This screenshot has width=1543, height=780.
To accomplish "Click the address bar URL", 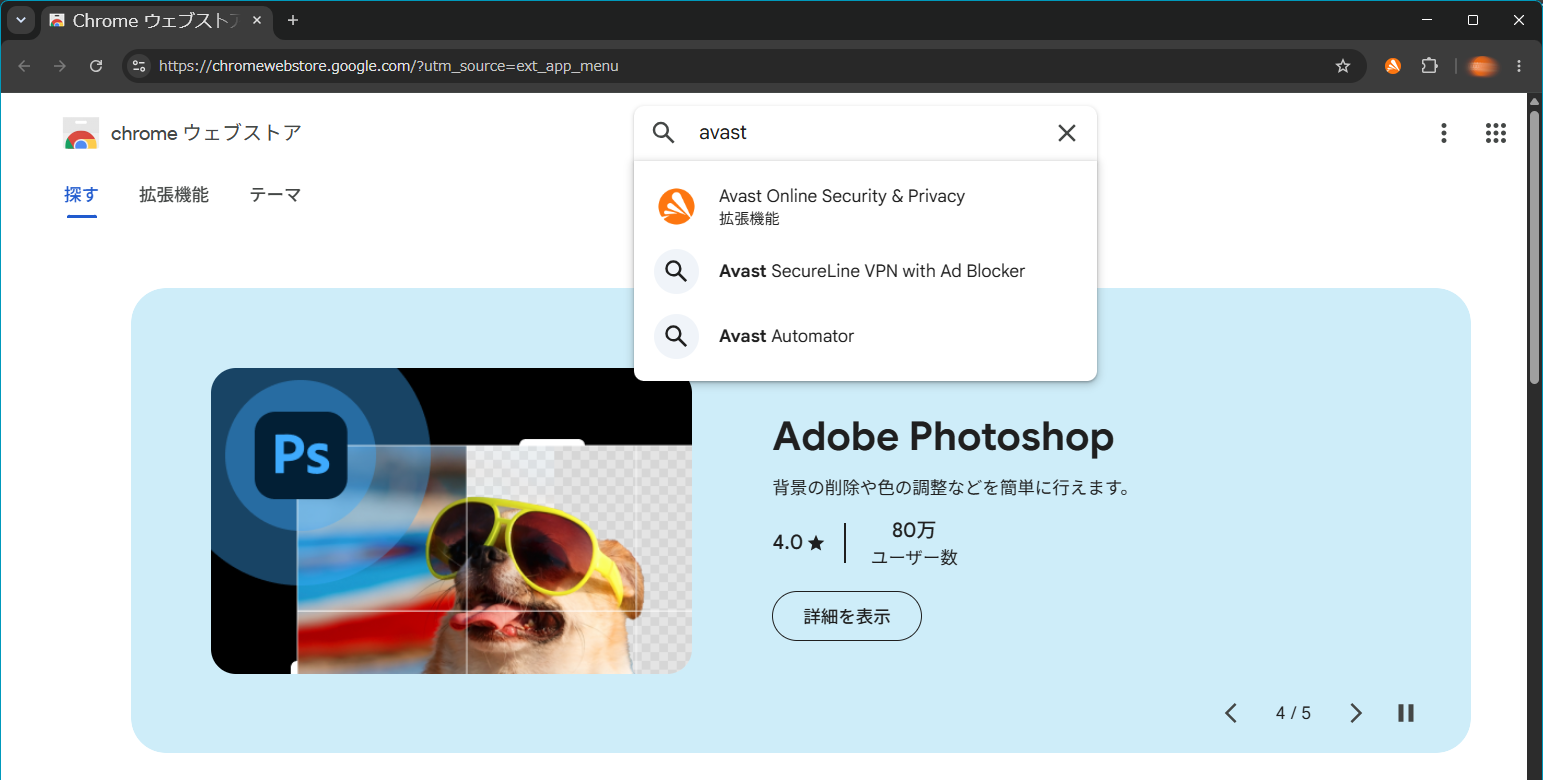I will click(389, 66).
